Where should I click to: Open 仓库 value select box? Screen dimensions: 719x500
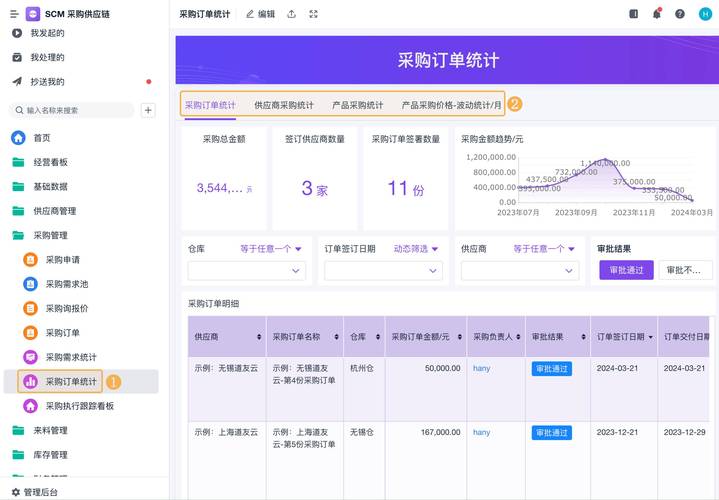click(x=247, y=271)
